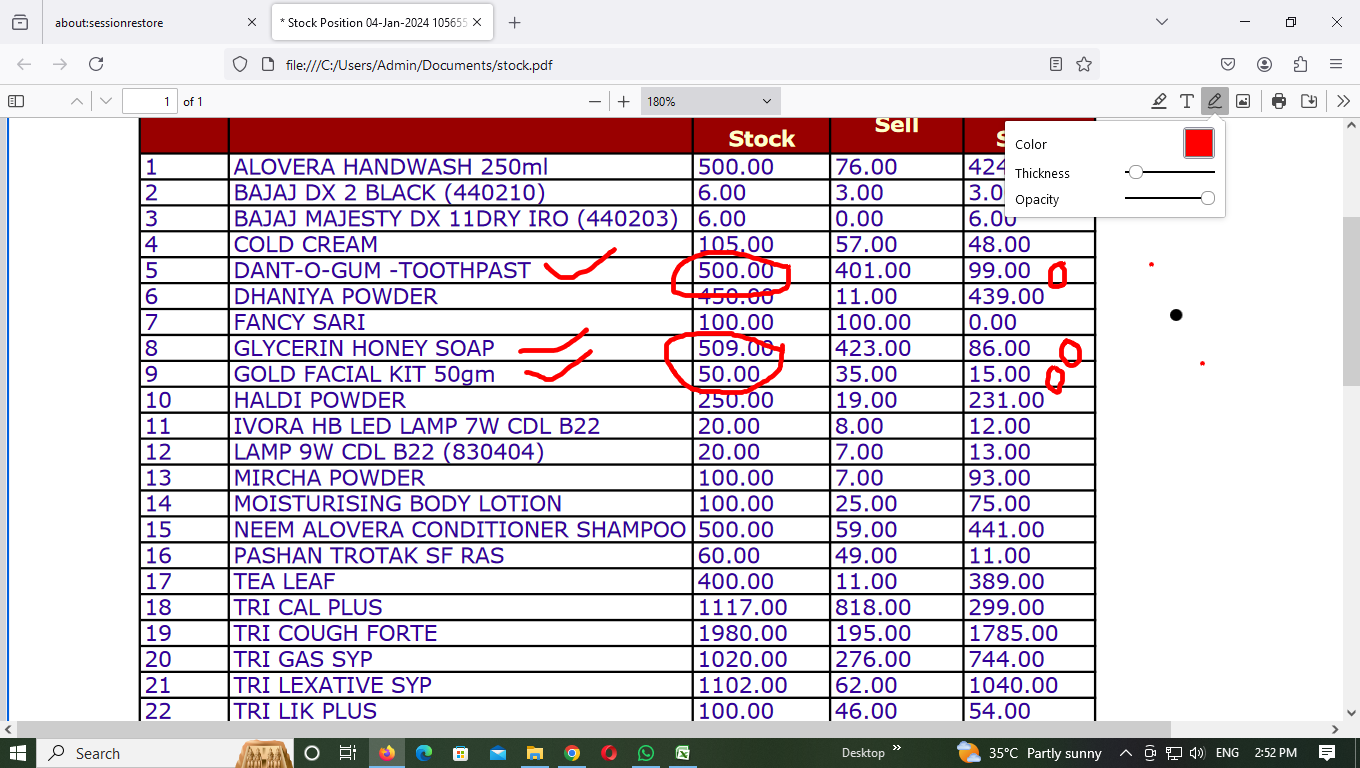This screenshot has height=768, width=1360.
Task: Open a new browser tab
Action: [x=515, y=22]
